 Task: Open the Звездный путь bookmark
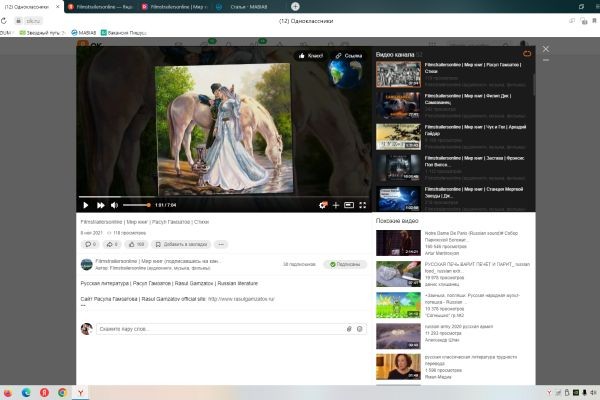(42, 33)
